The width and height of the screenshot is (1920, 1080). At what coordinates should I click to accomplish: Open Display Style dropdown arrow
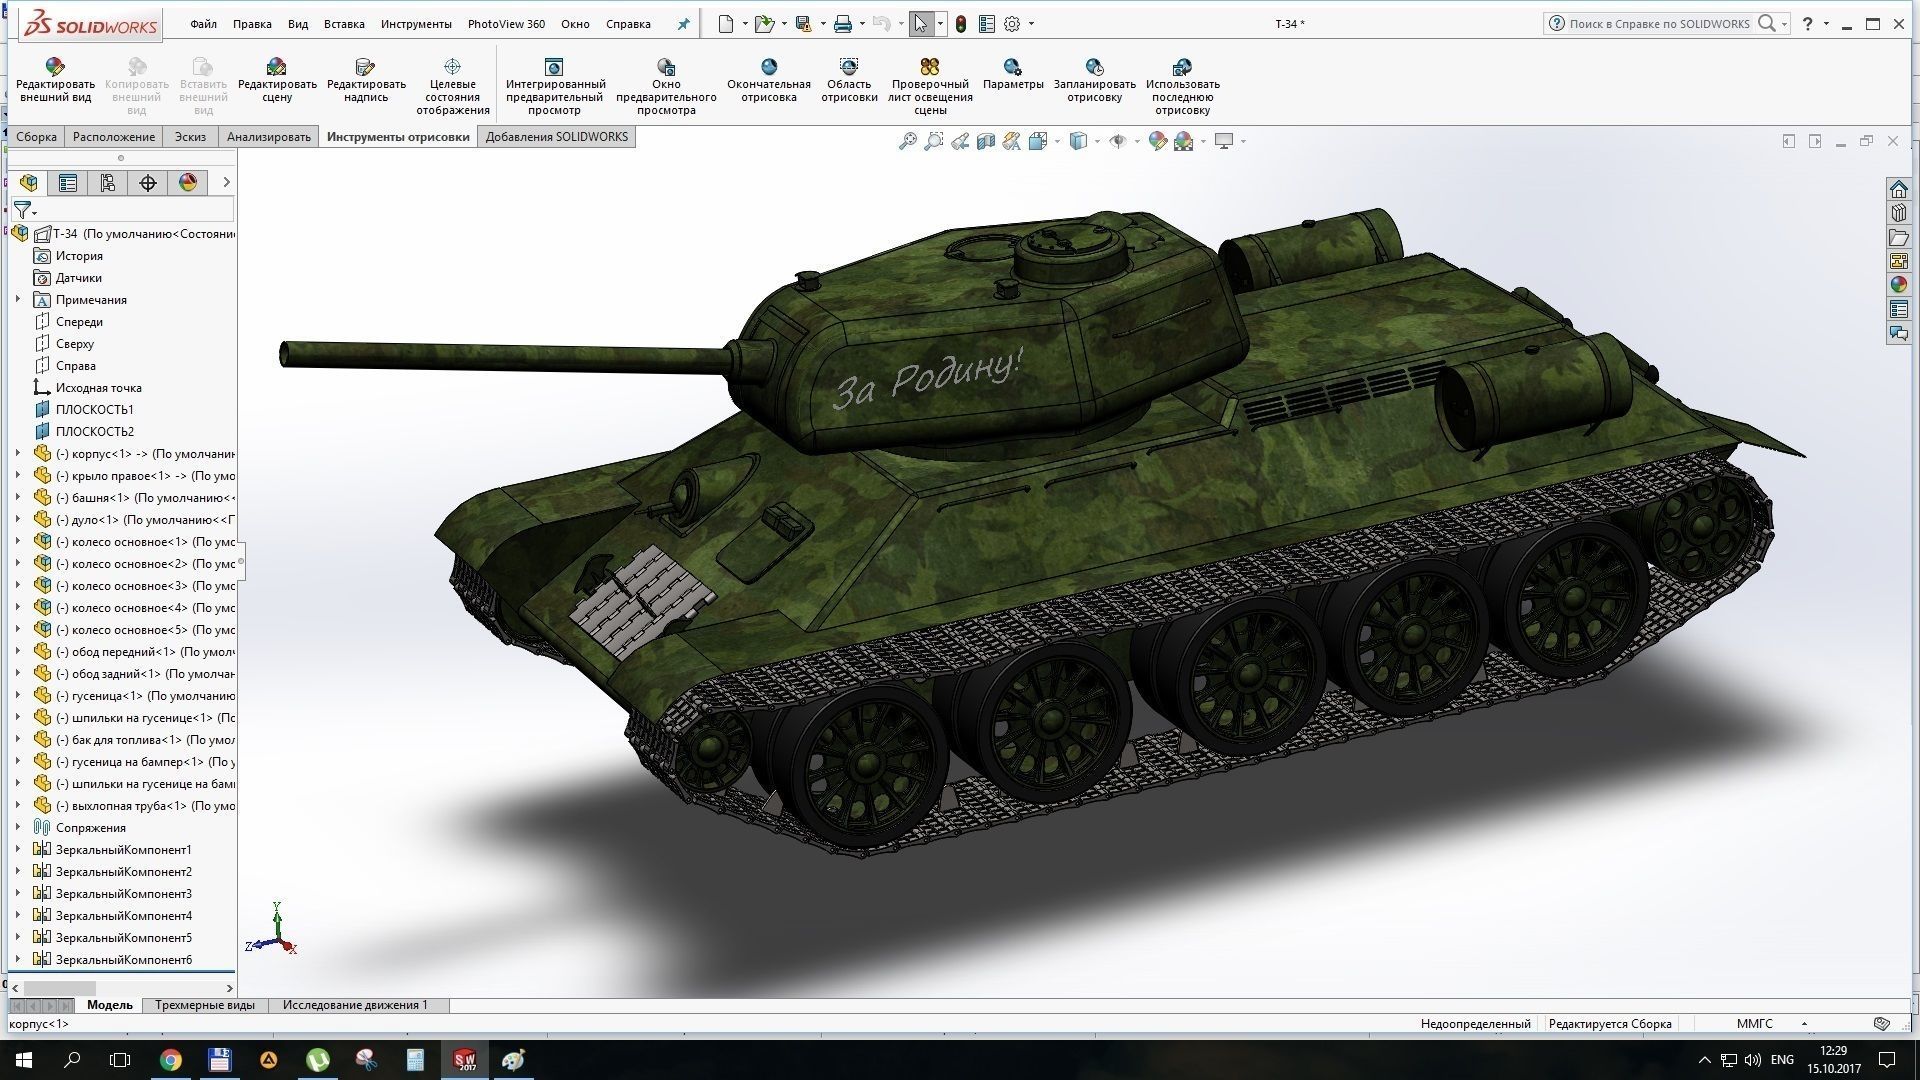pos(1097,141)
